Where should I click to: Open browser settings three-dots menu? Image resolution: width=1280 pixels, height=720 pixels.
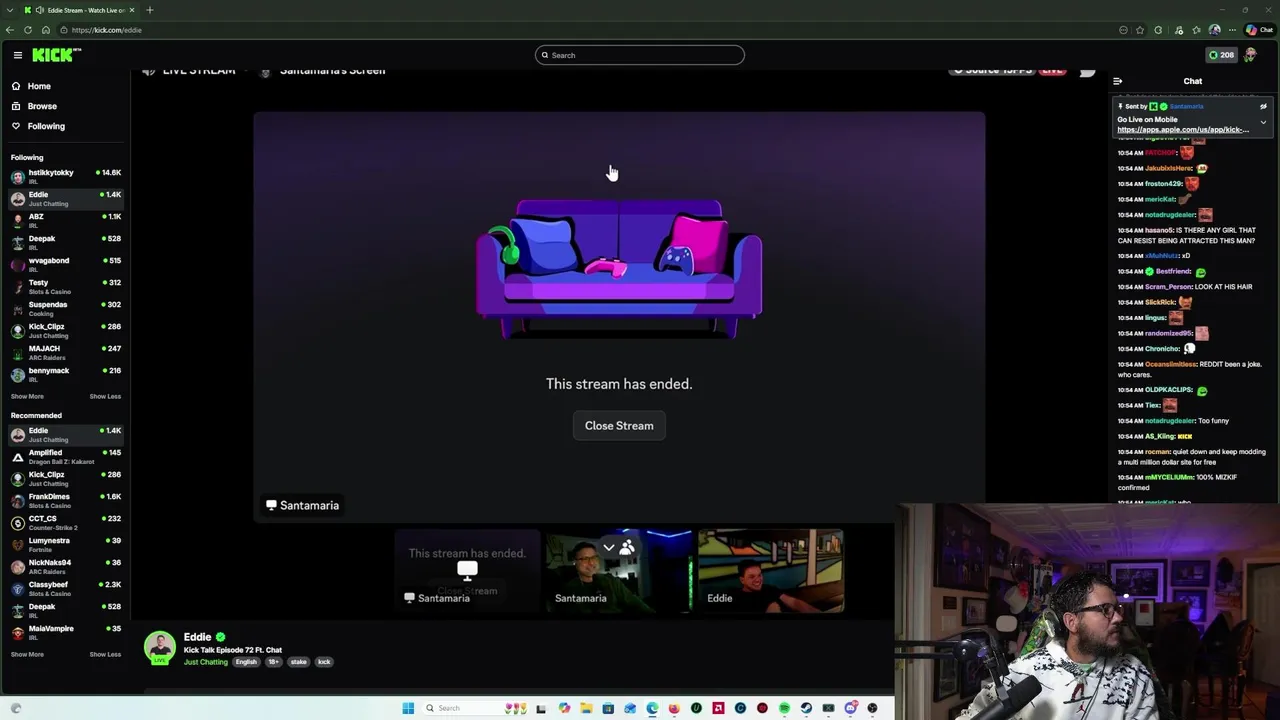click(1232, 30)
